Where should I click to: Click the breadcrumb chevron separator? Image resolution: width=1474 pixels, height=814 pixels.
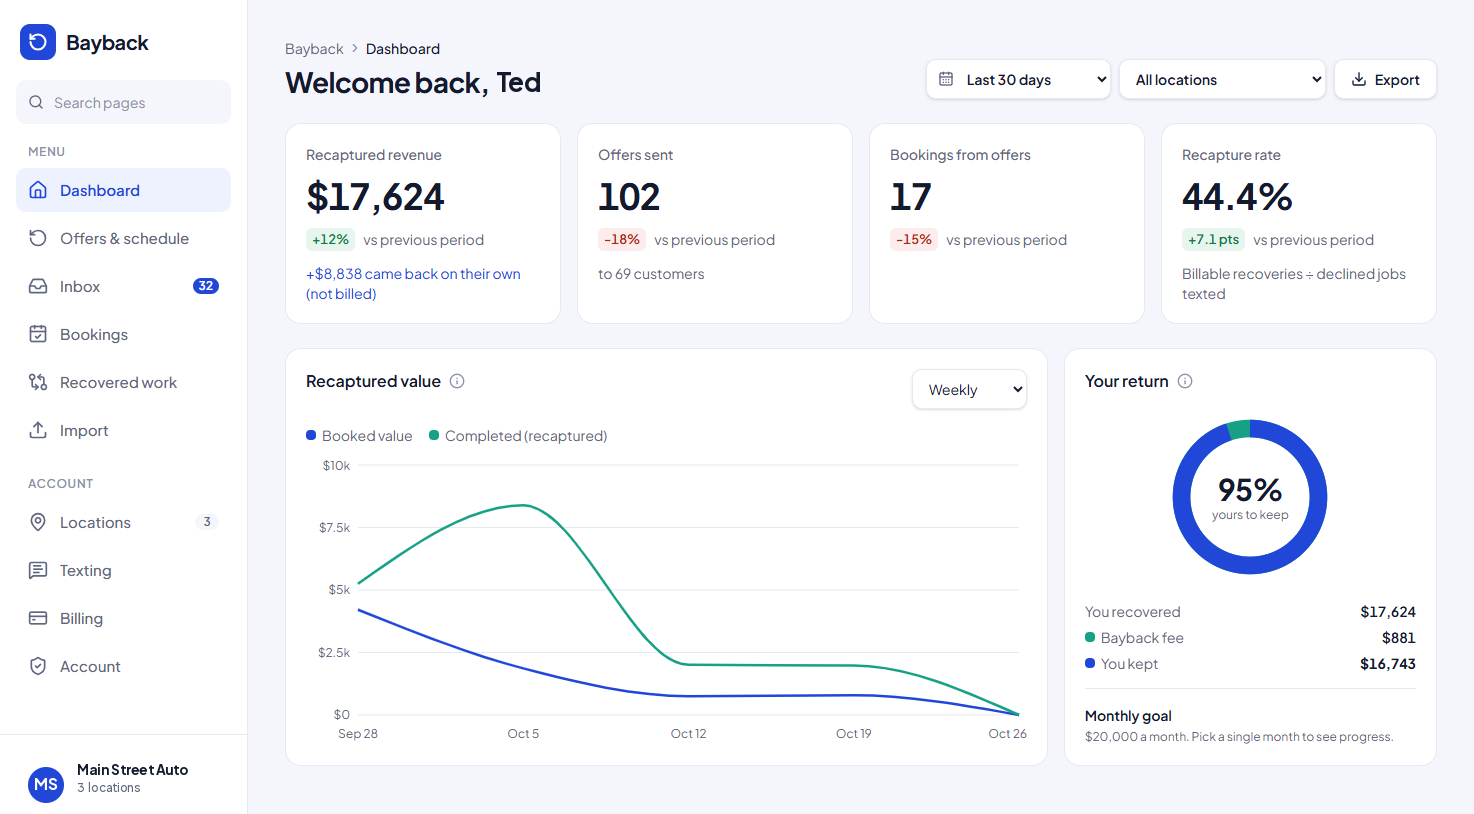355,48
